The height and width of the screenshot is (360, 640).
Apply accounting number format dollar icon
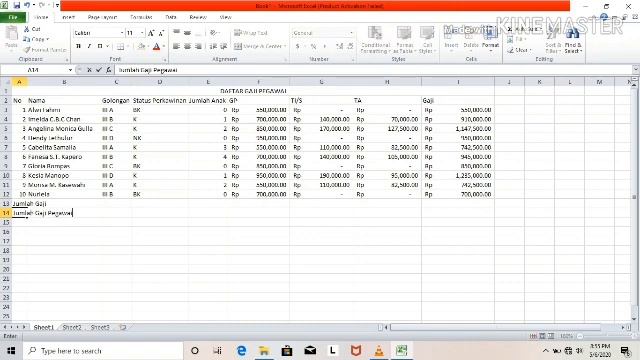[298, 47]
